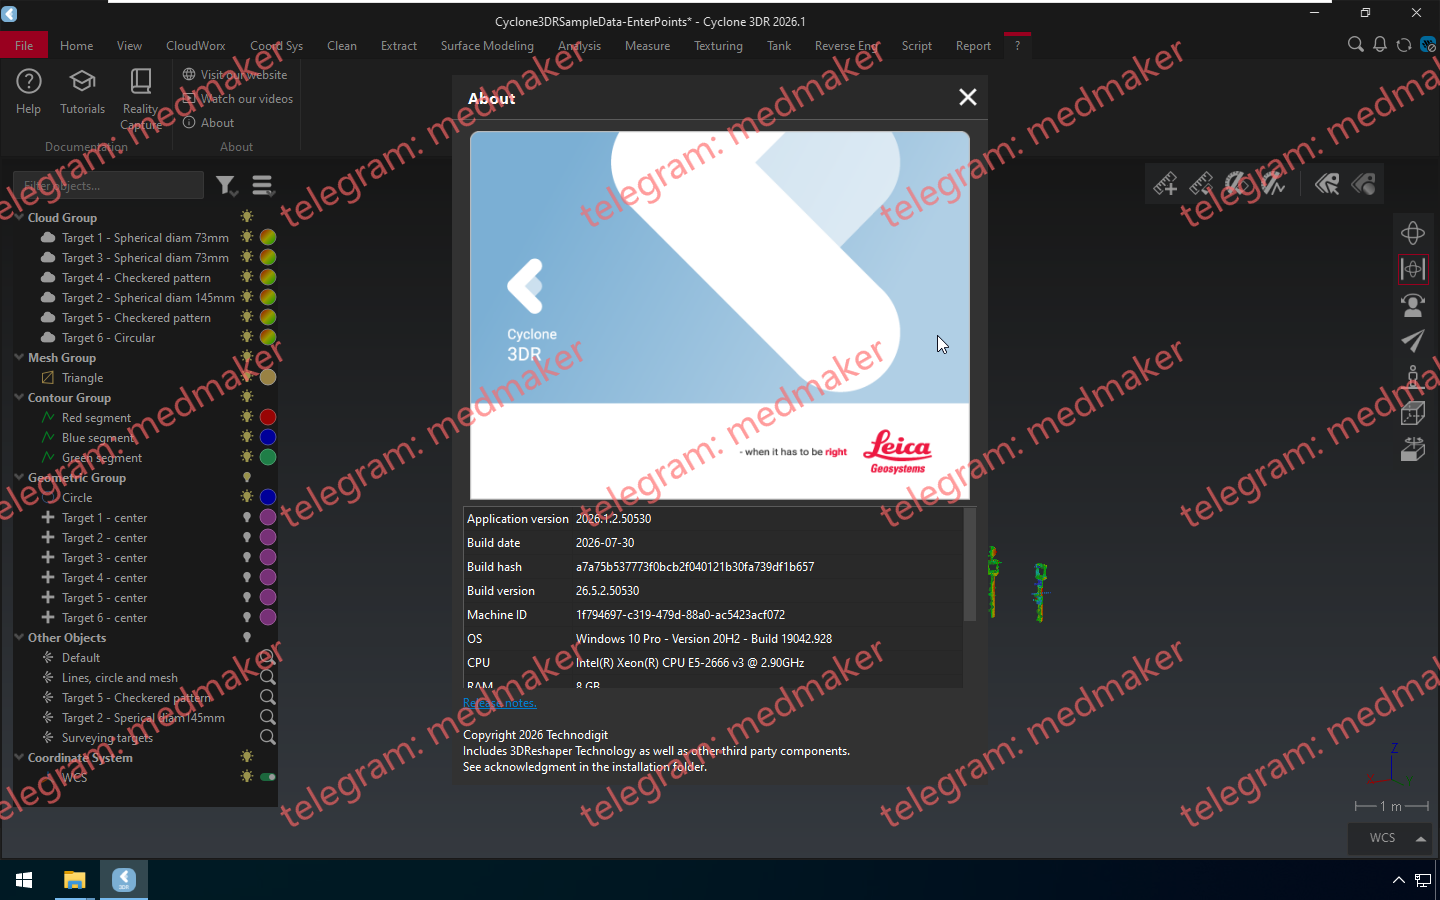
Task: Switch to the Measure ribbon tab
Action: [x=647, y=46]
